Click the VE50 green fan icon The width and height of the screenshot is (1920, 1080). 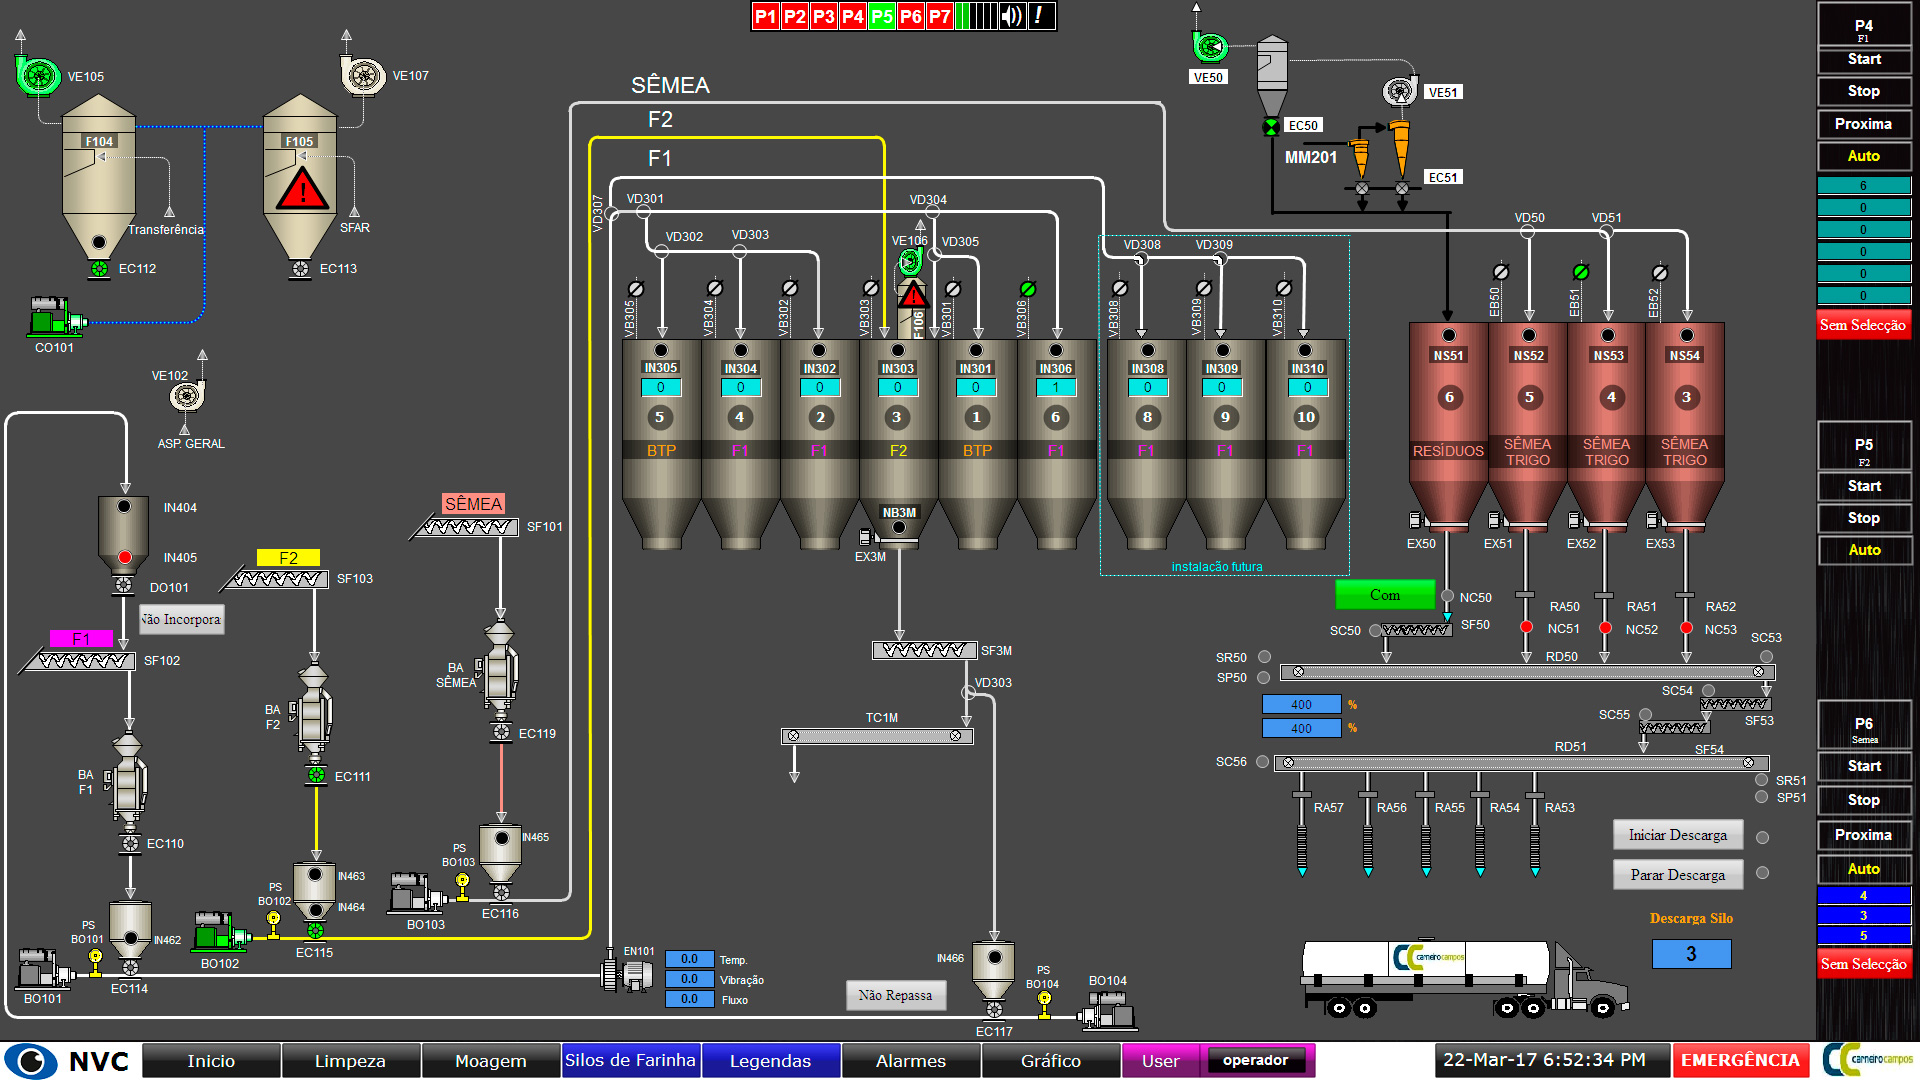pos(1209,46)
